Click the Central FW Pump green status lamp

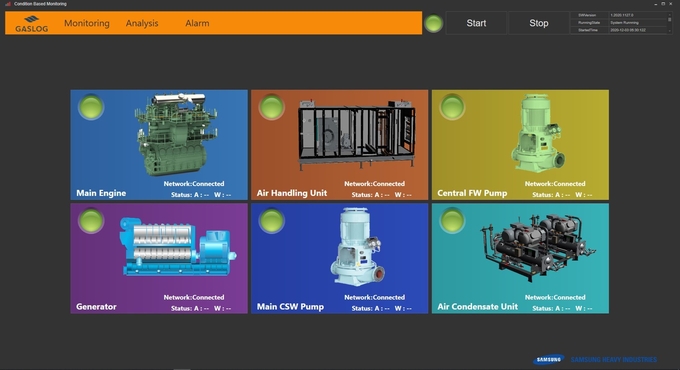pyautogui.click(x=452, y=107)
